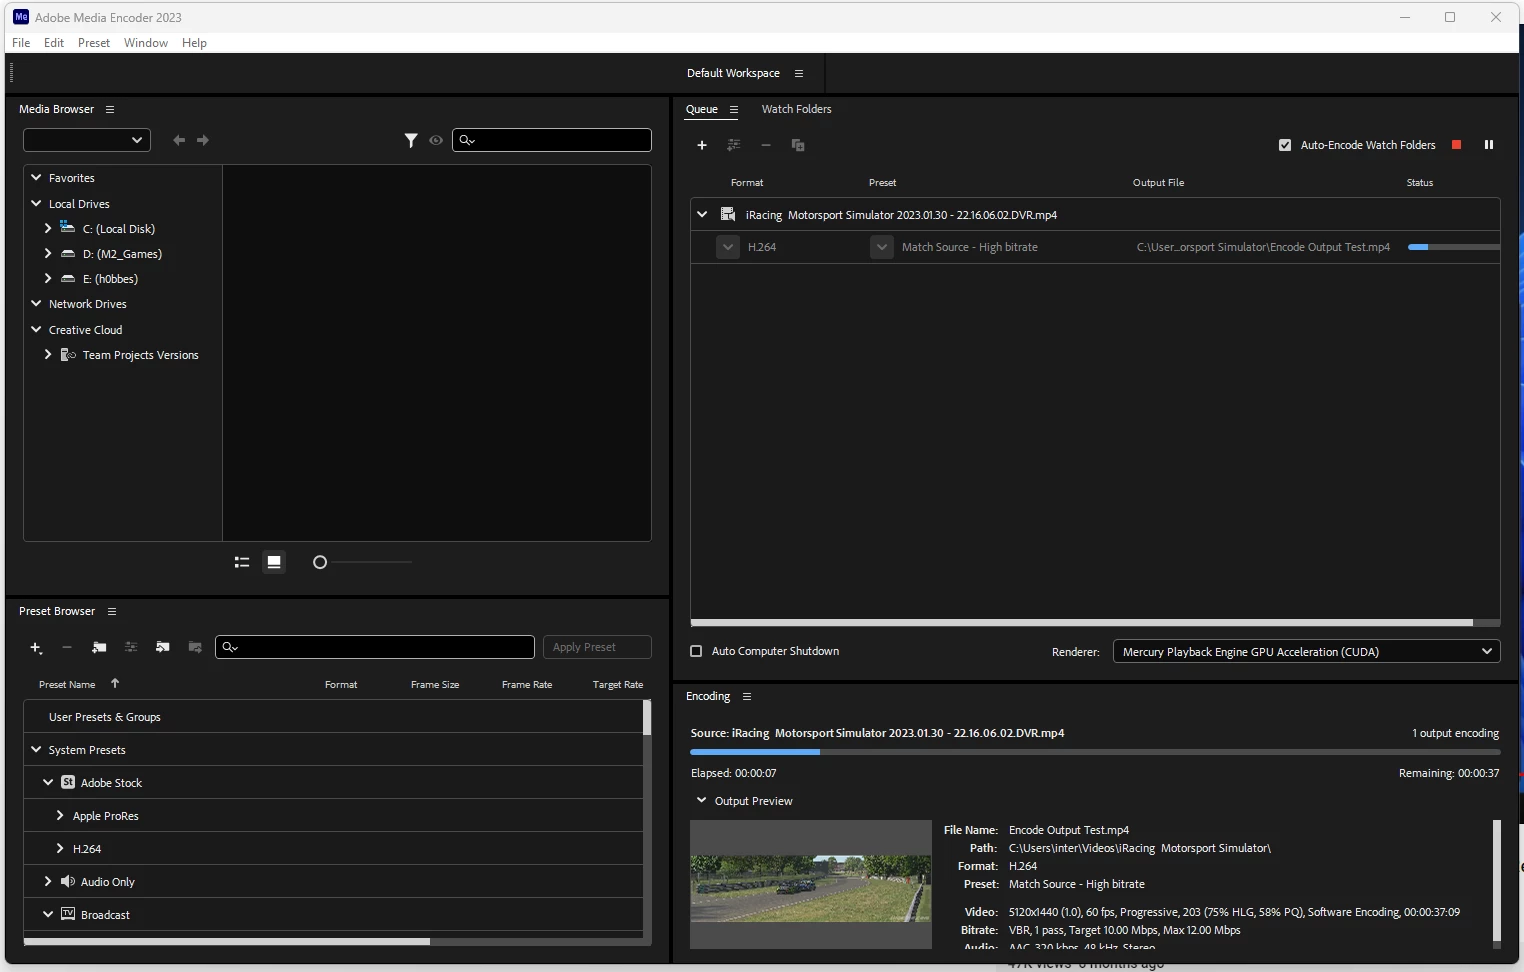This screenshot has width=1524, height=972.
Task: Open the Help menu
Action: click(x=194, y=43)
